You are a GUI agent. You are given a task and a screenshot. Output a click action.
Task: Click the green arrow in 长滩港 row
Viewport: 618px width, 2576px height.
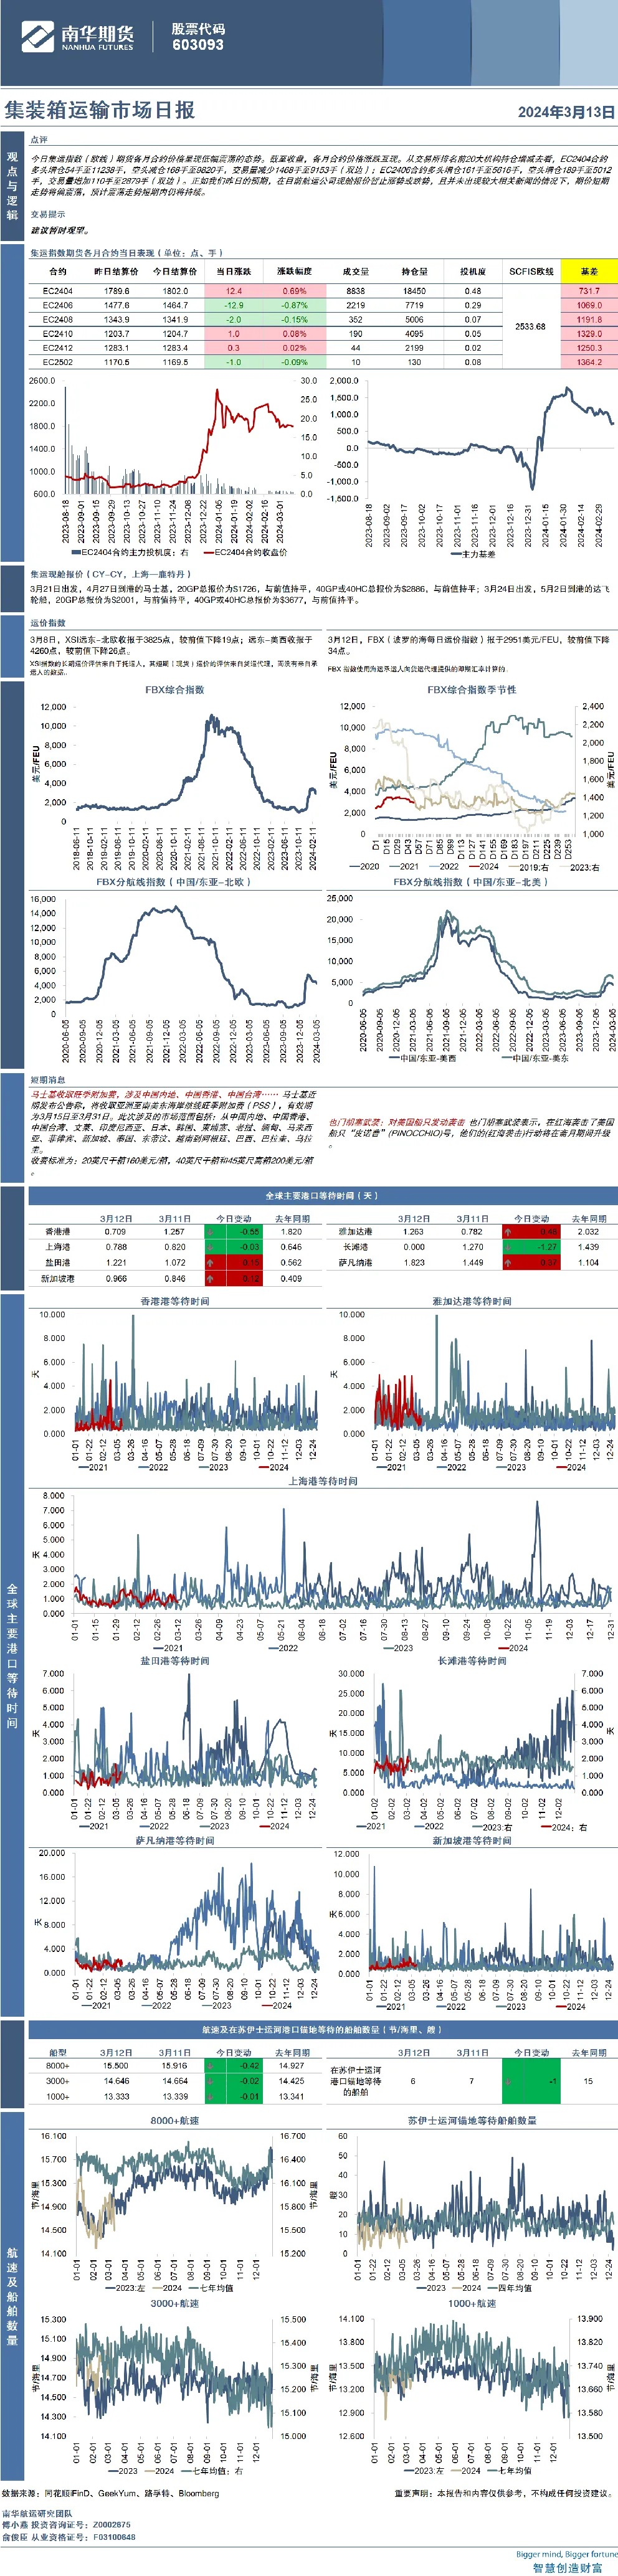coord(508,1247)
